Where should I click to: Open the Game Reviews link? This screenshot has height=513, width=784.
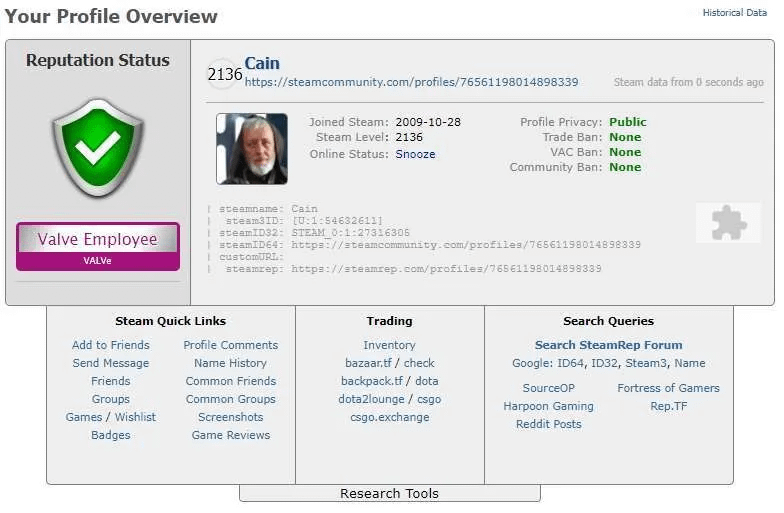[x=230, y=435]
